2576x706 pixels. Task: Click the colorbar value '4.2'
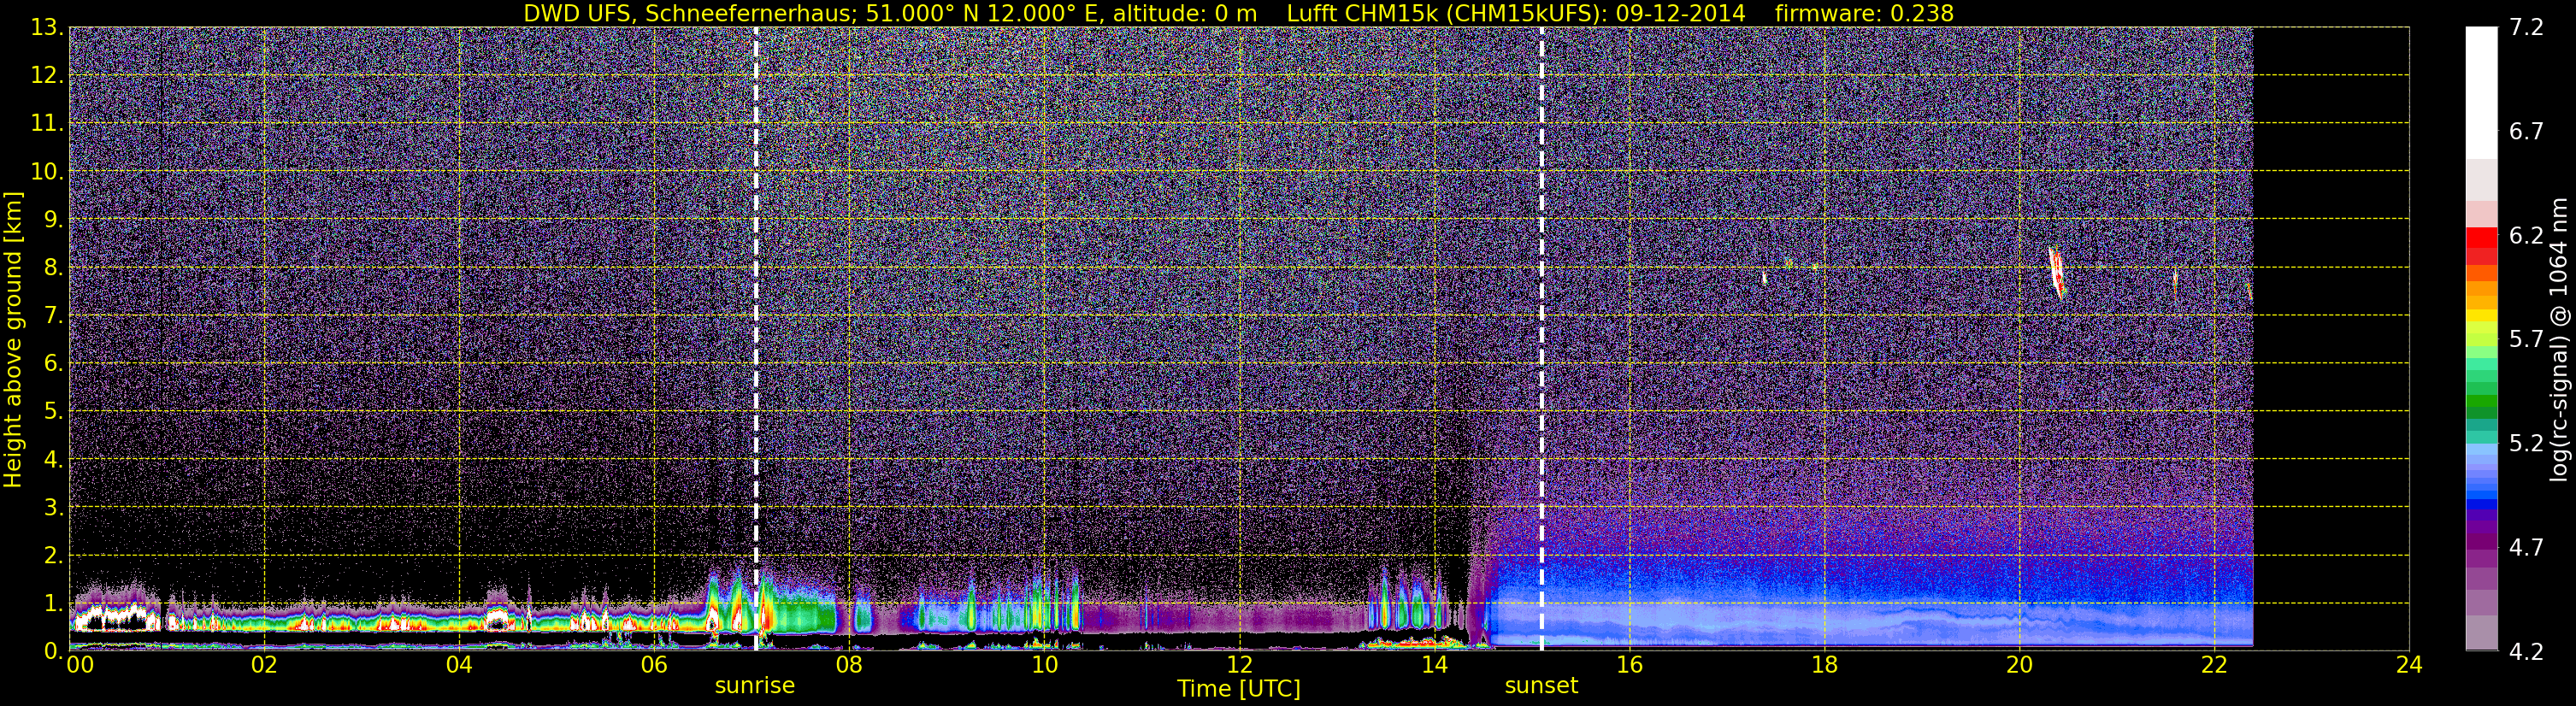click(x=2526, y=652)
